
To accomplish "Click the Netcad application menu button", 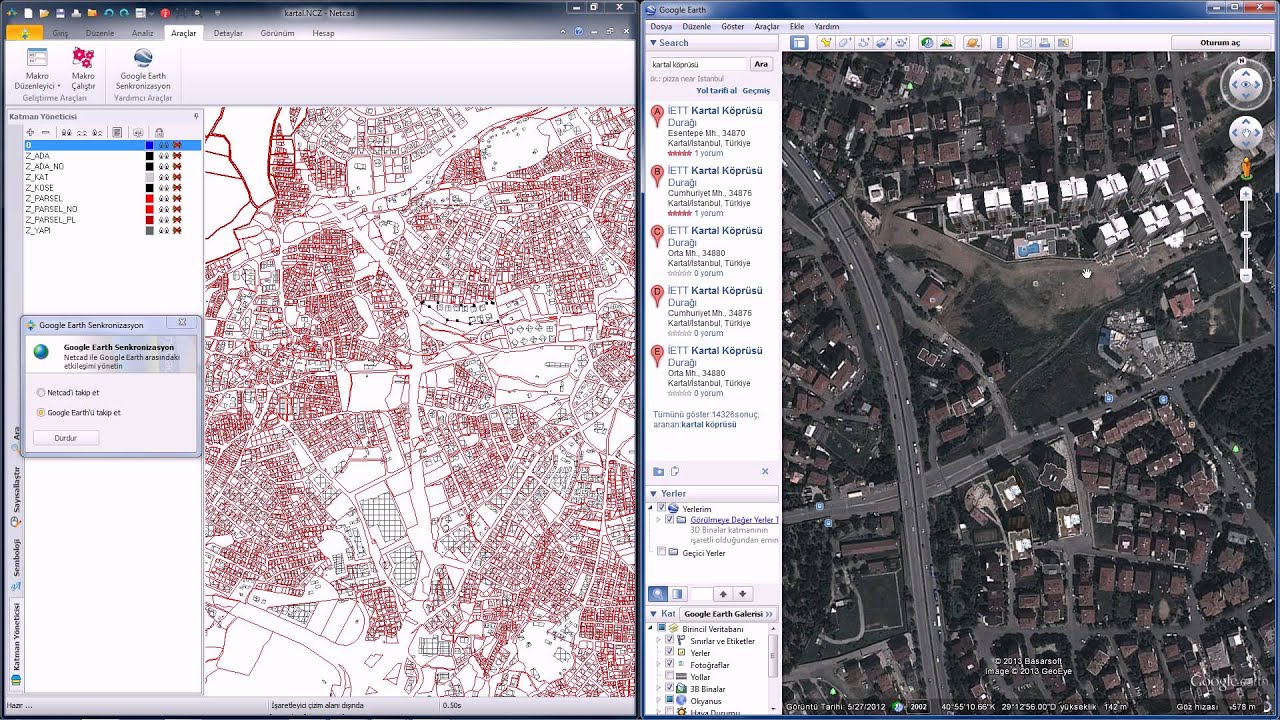I will click(x=24, y=33).
